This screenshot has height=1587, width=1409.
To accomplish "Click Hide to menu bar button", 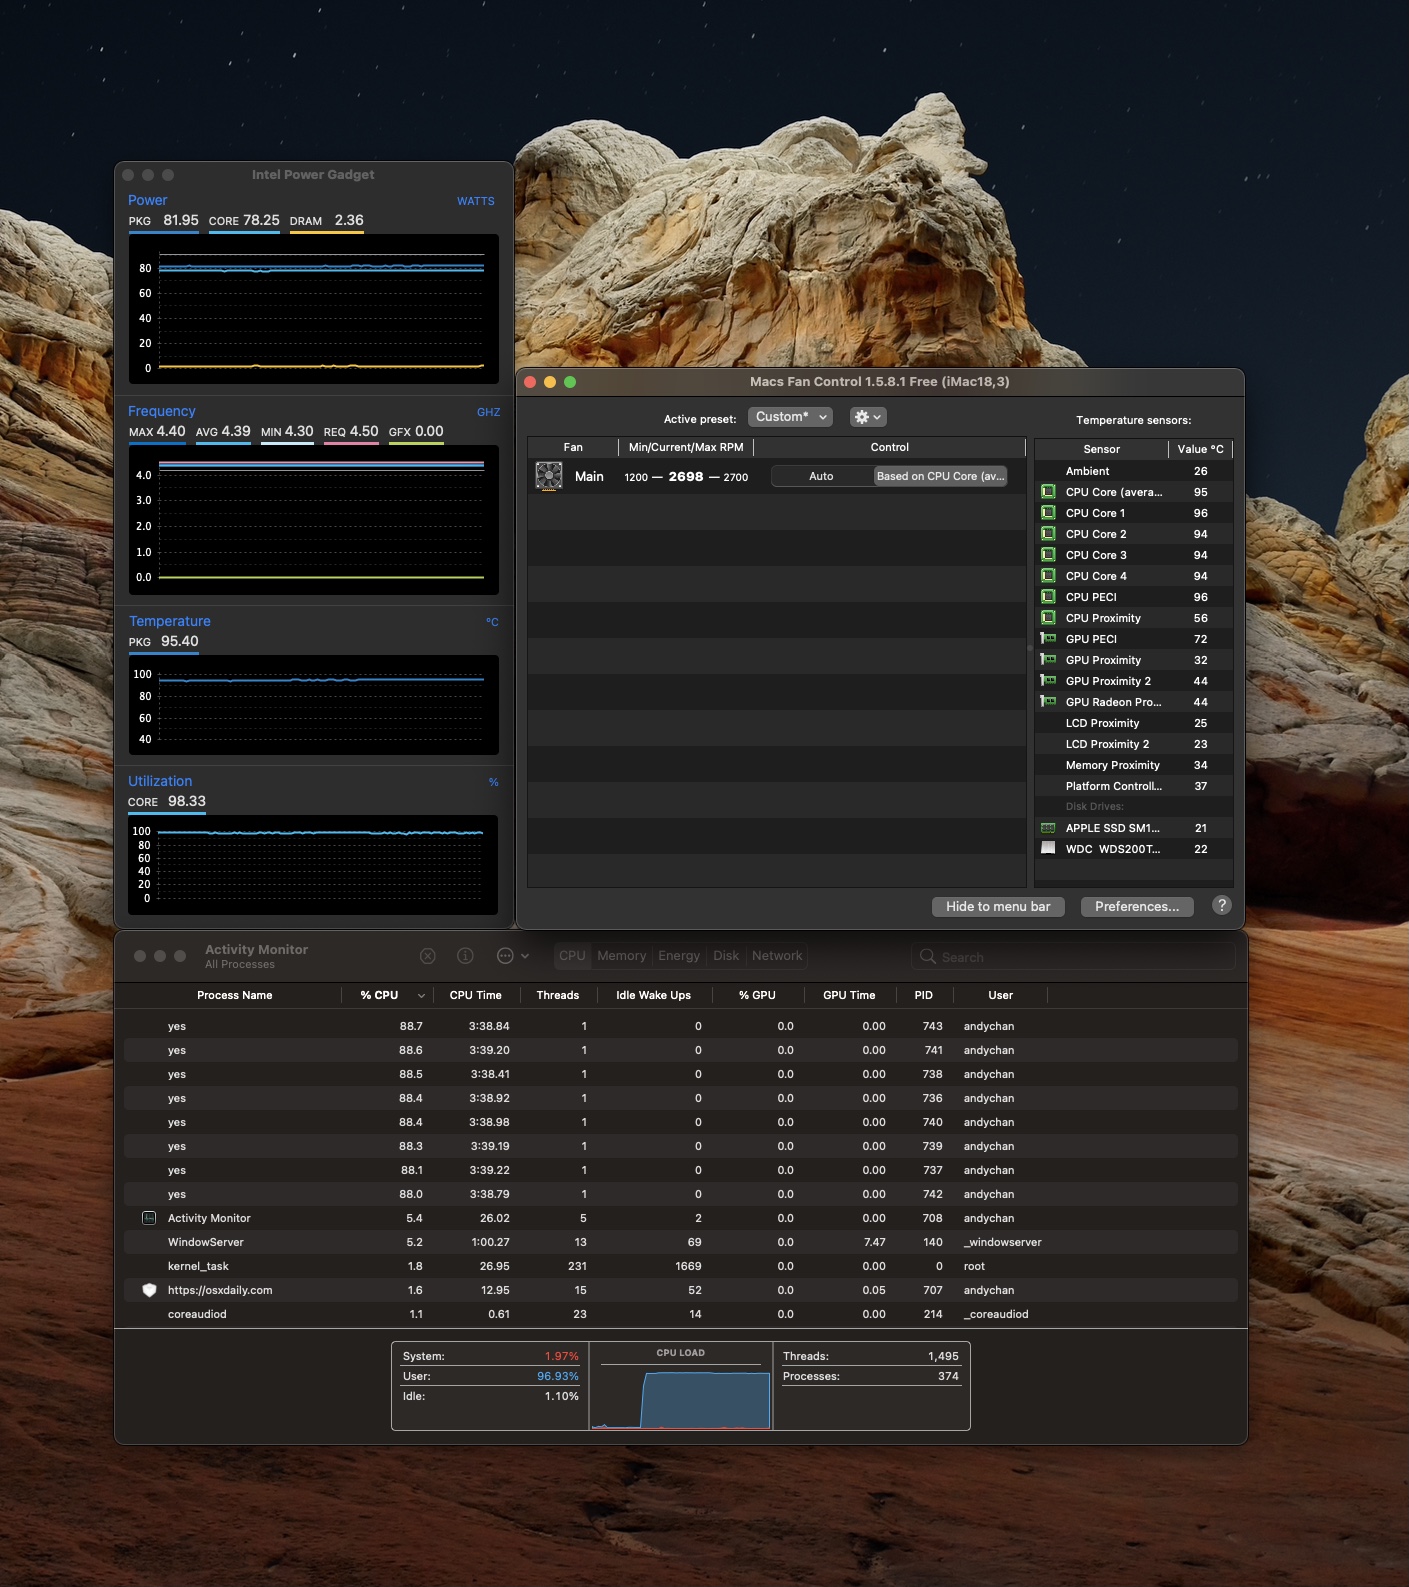I will point(997,906).
